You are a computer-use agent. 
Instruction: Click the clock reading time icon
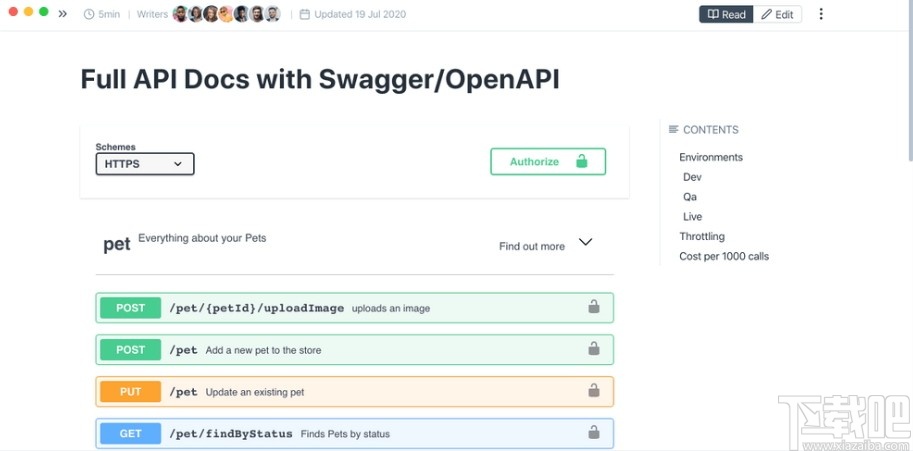(x=89, y=15)
